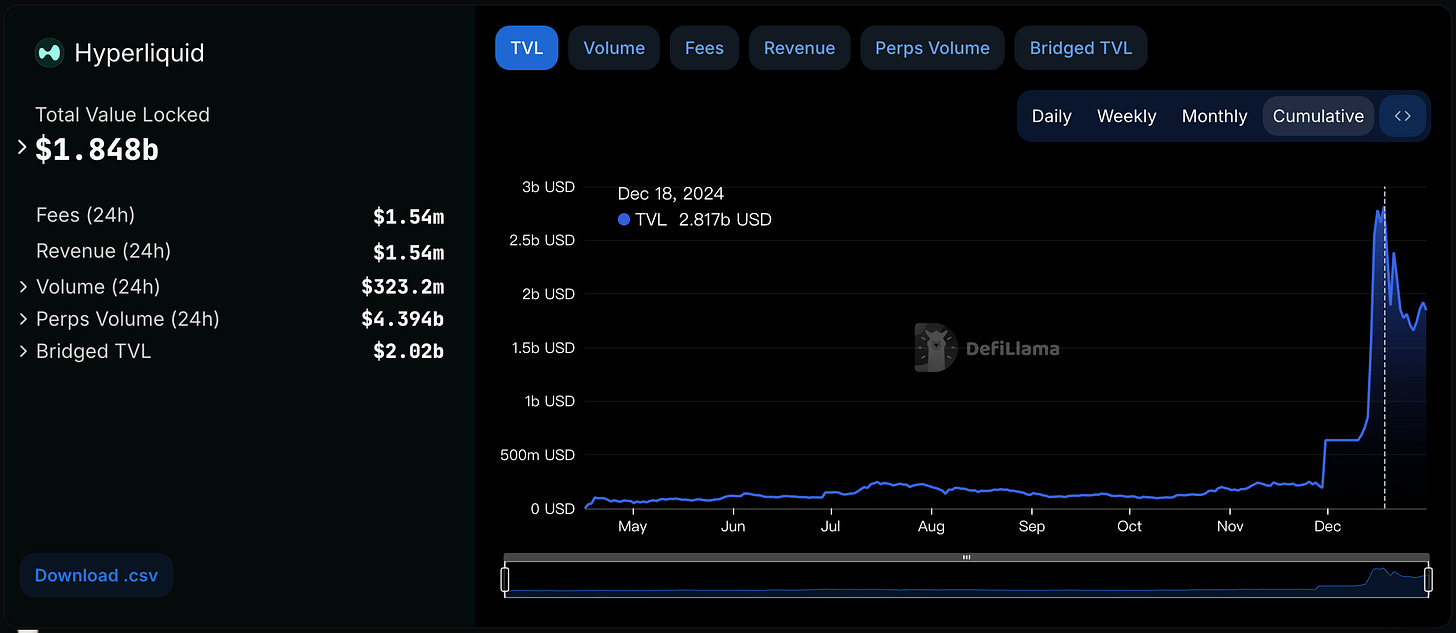Enable Weekly aggregation mode
The image size is (1456, 633).
tap(1126, 115)
